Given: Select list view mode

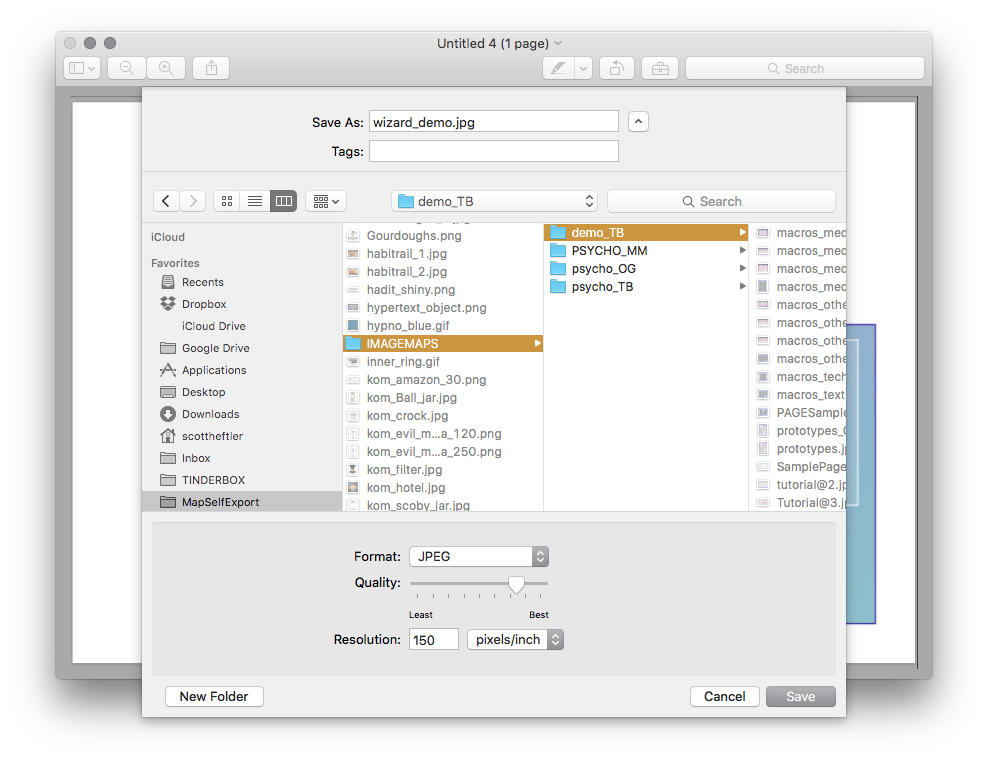Looking at the screenshot, I should point(255,200).
